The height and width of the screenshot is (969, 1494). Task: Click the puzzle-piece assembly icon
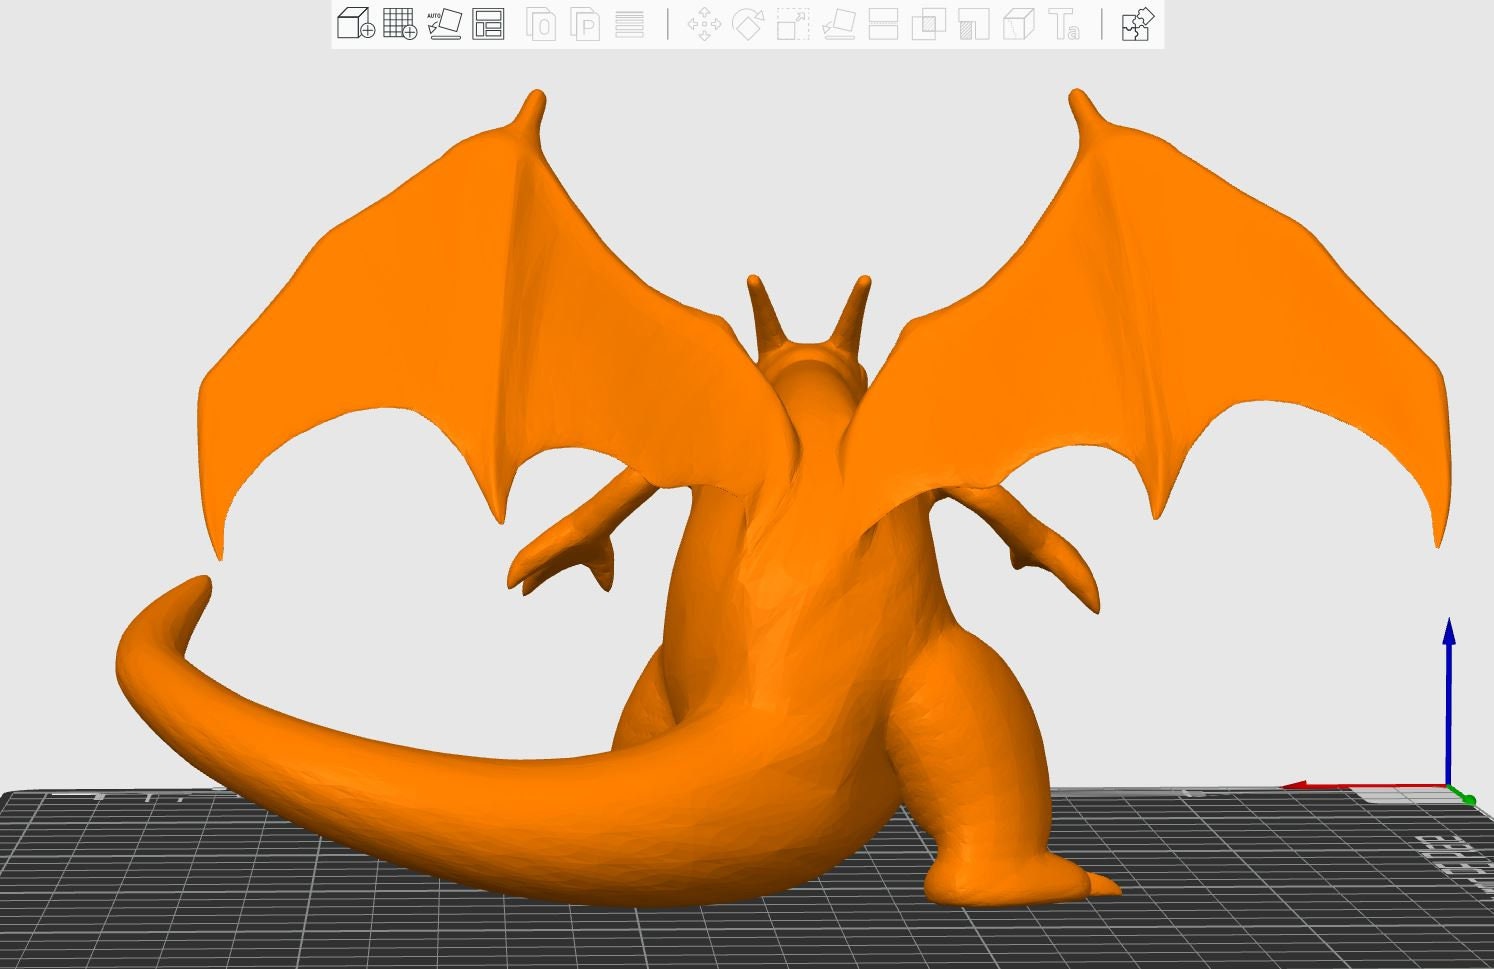[x=1135, y=25]
